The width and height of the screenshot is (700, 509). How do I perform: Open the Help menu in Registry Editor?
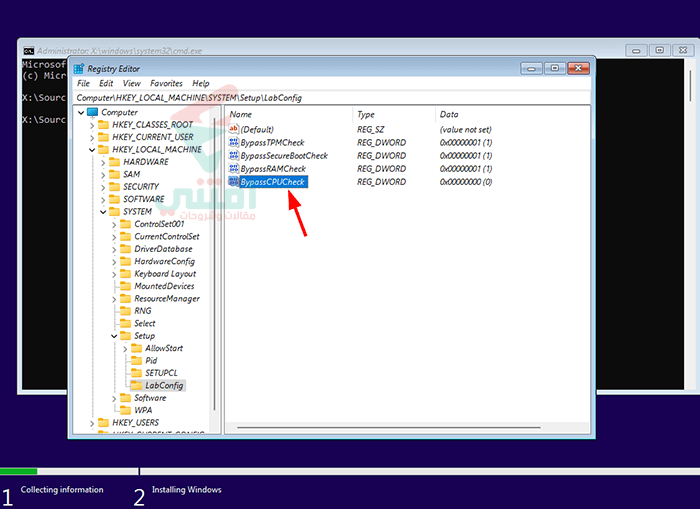pos(200,83)
